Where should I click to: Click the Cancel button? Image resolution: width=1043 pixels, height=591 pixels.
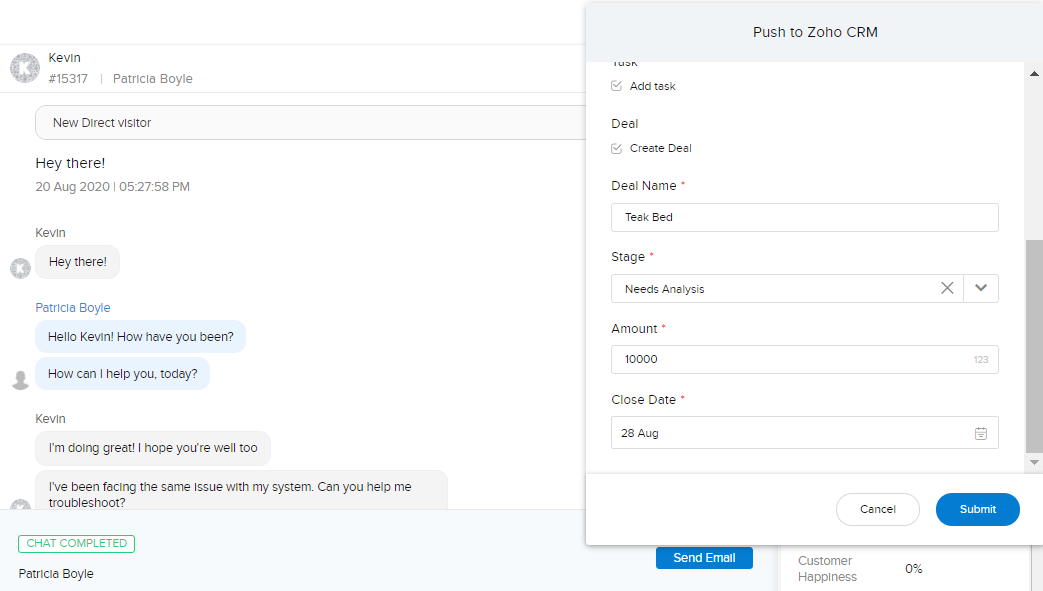coord(877,509)
